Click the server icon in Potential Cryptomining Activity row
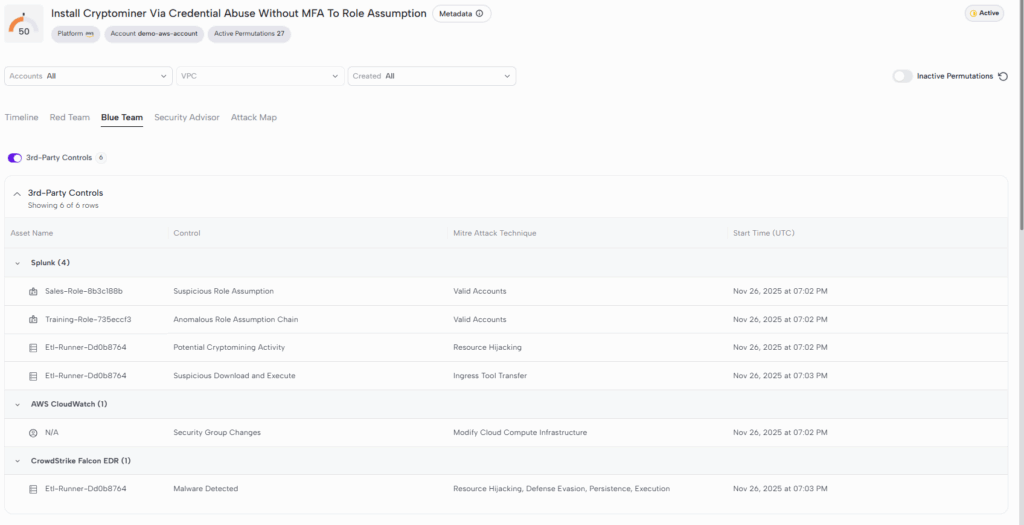The width and height of the screenshot is (1024, 525). (33, 347)
